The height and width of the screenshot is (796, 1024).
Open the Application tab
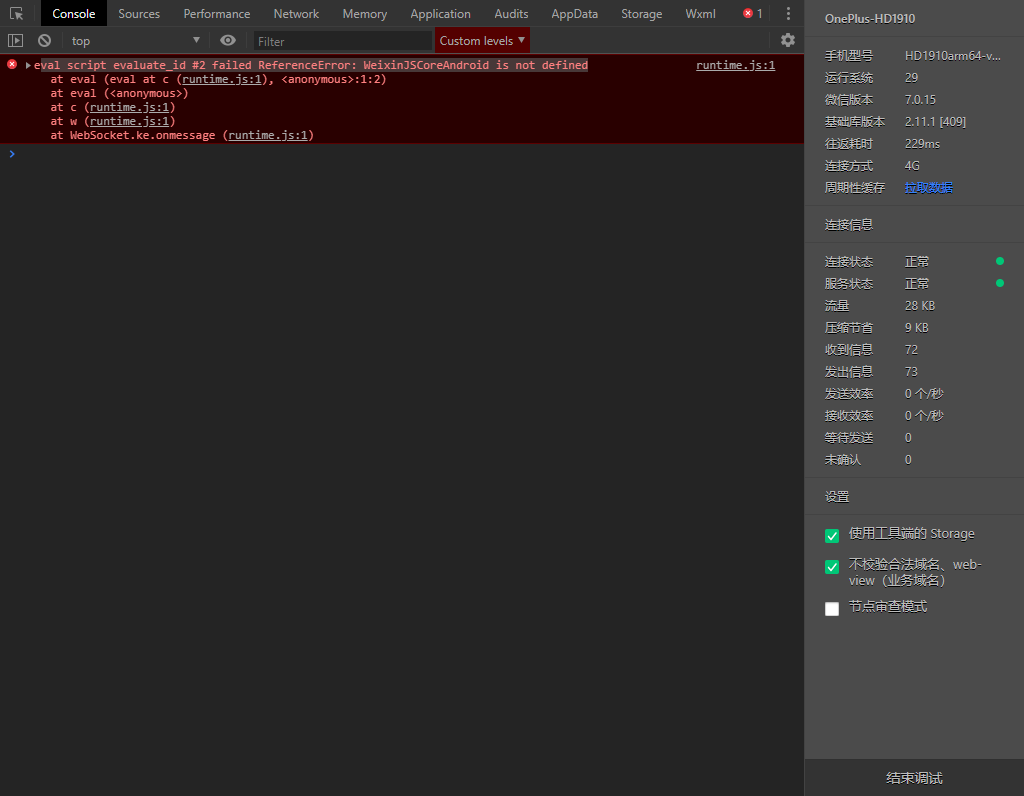coord(440,14)
